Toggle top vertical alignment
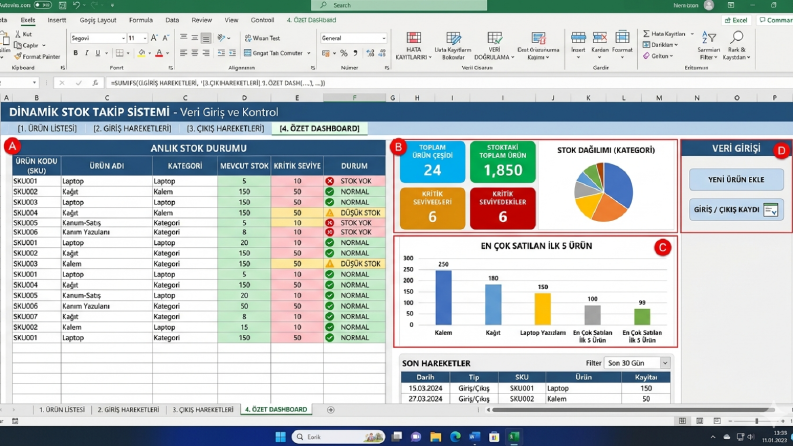 pos(184,38)
